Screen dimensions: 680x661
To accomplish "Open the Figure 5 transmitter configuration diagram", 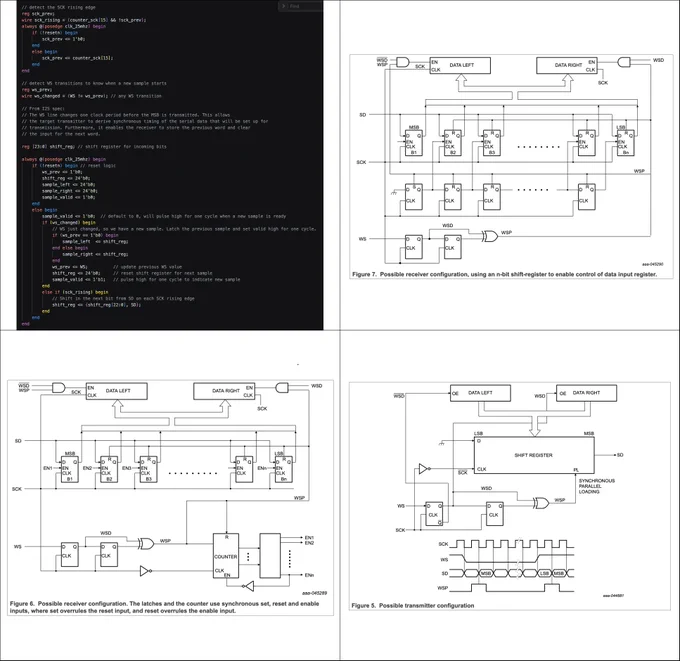I will 510,496.
